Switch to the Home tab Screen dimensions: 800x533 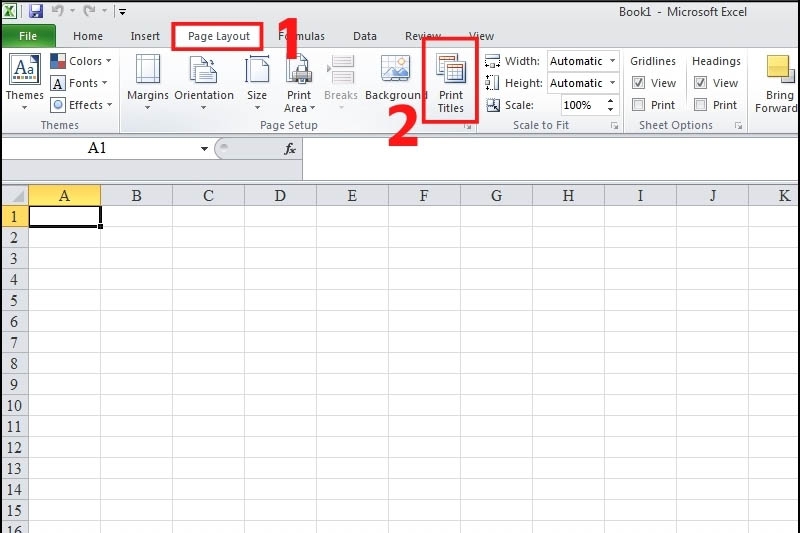(x=88, y=36)
